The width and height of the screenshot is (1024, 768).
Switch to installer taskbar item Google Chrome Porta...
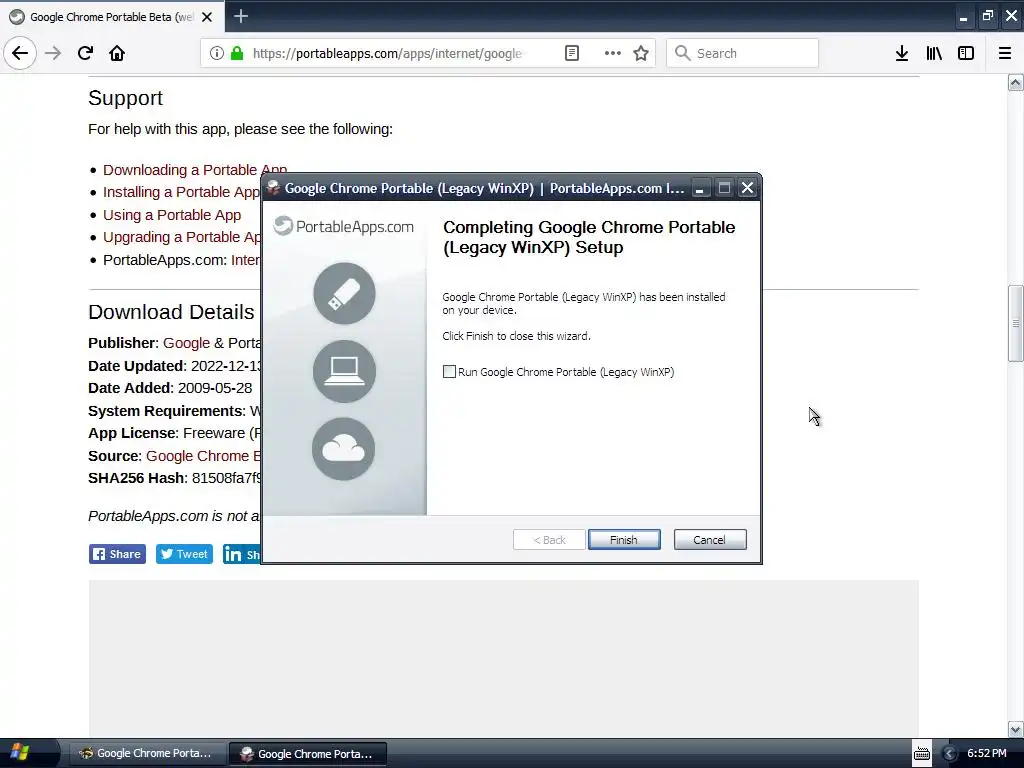[x=308, y=754]
